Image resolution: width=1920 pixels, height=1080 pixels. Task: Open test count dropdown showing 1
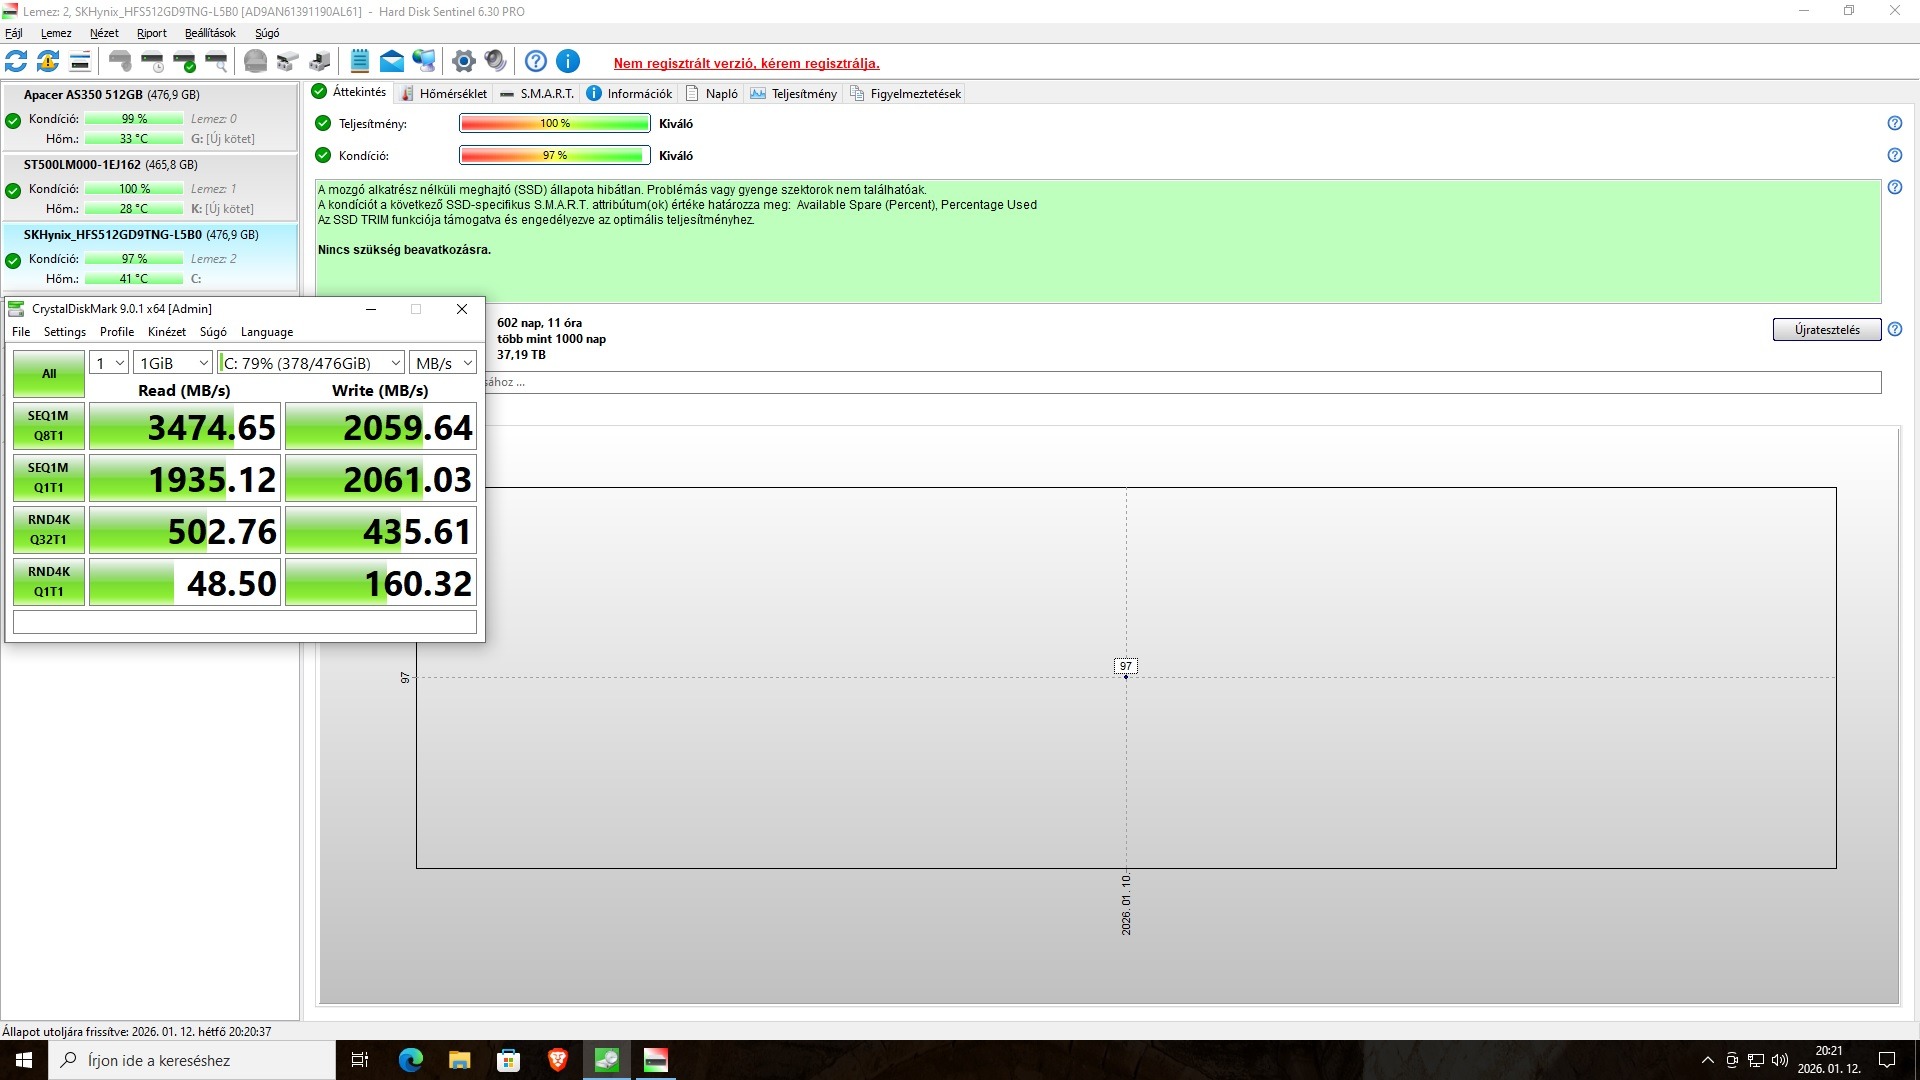coord(109,363)
